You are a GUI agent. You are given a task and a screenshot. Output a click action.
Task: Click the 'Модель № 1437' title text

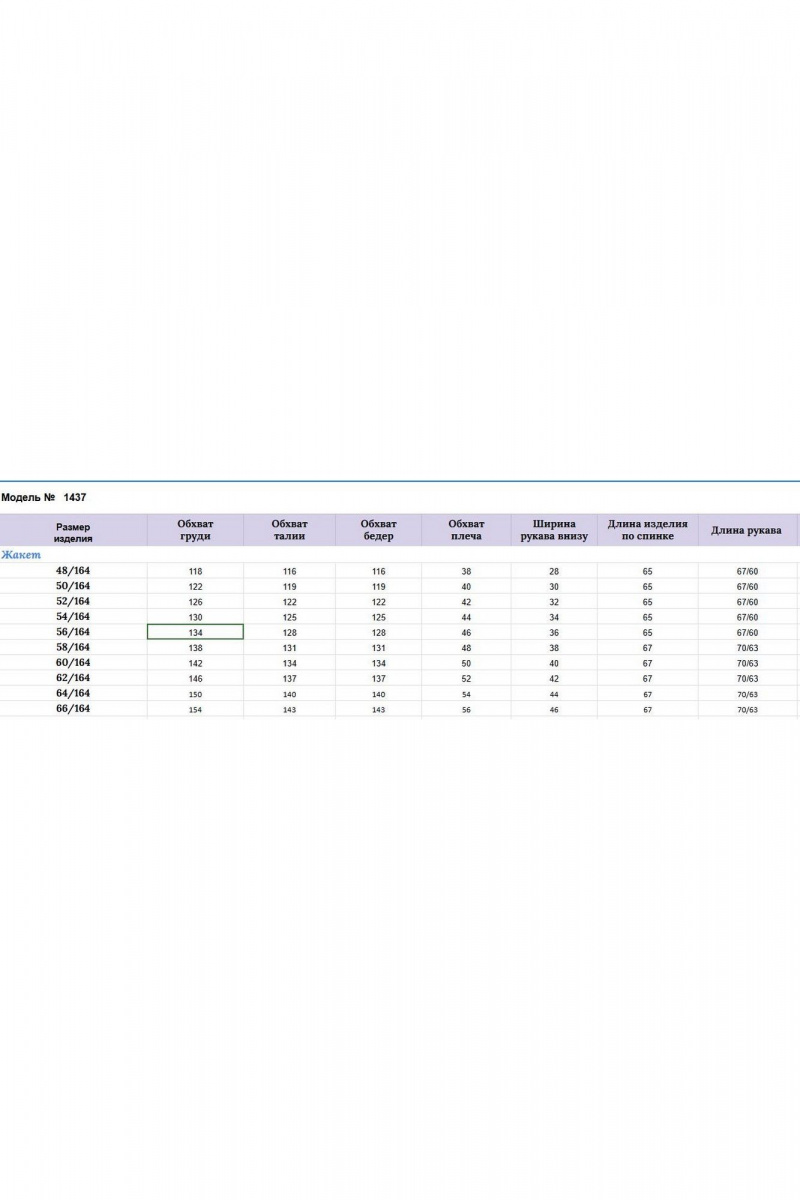pos(44,496)
